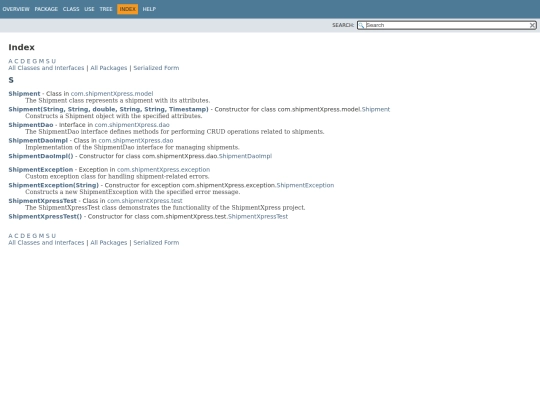Screen dimensions: 540x405
Task: Open the Tree navigation tab
Action: tap(106, 9)
